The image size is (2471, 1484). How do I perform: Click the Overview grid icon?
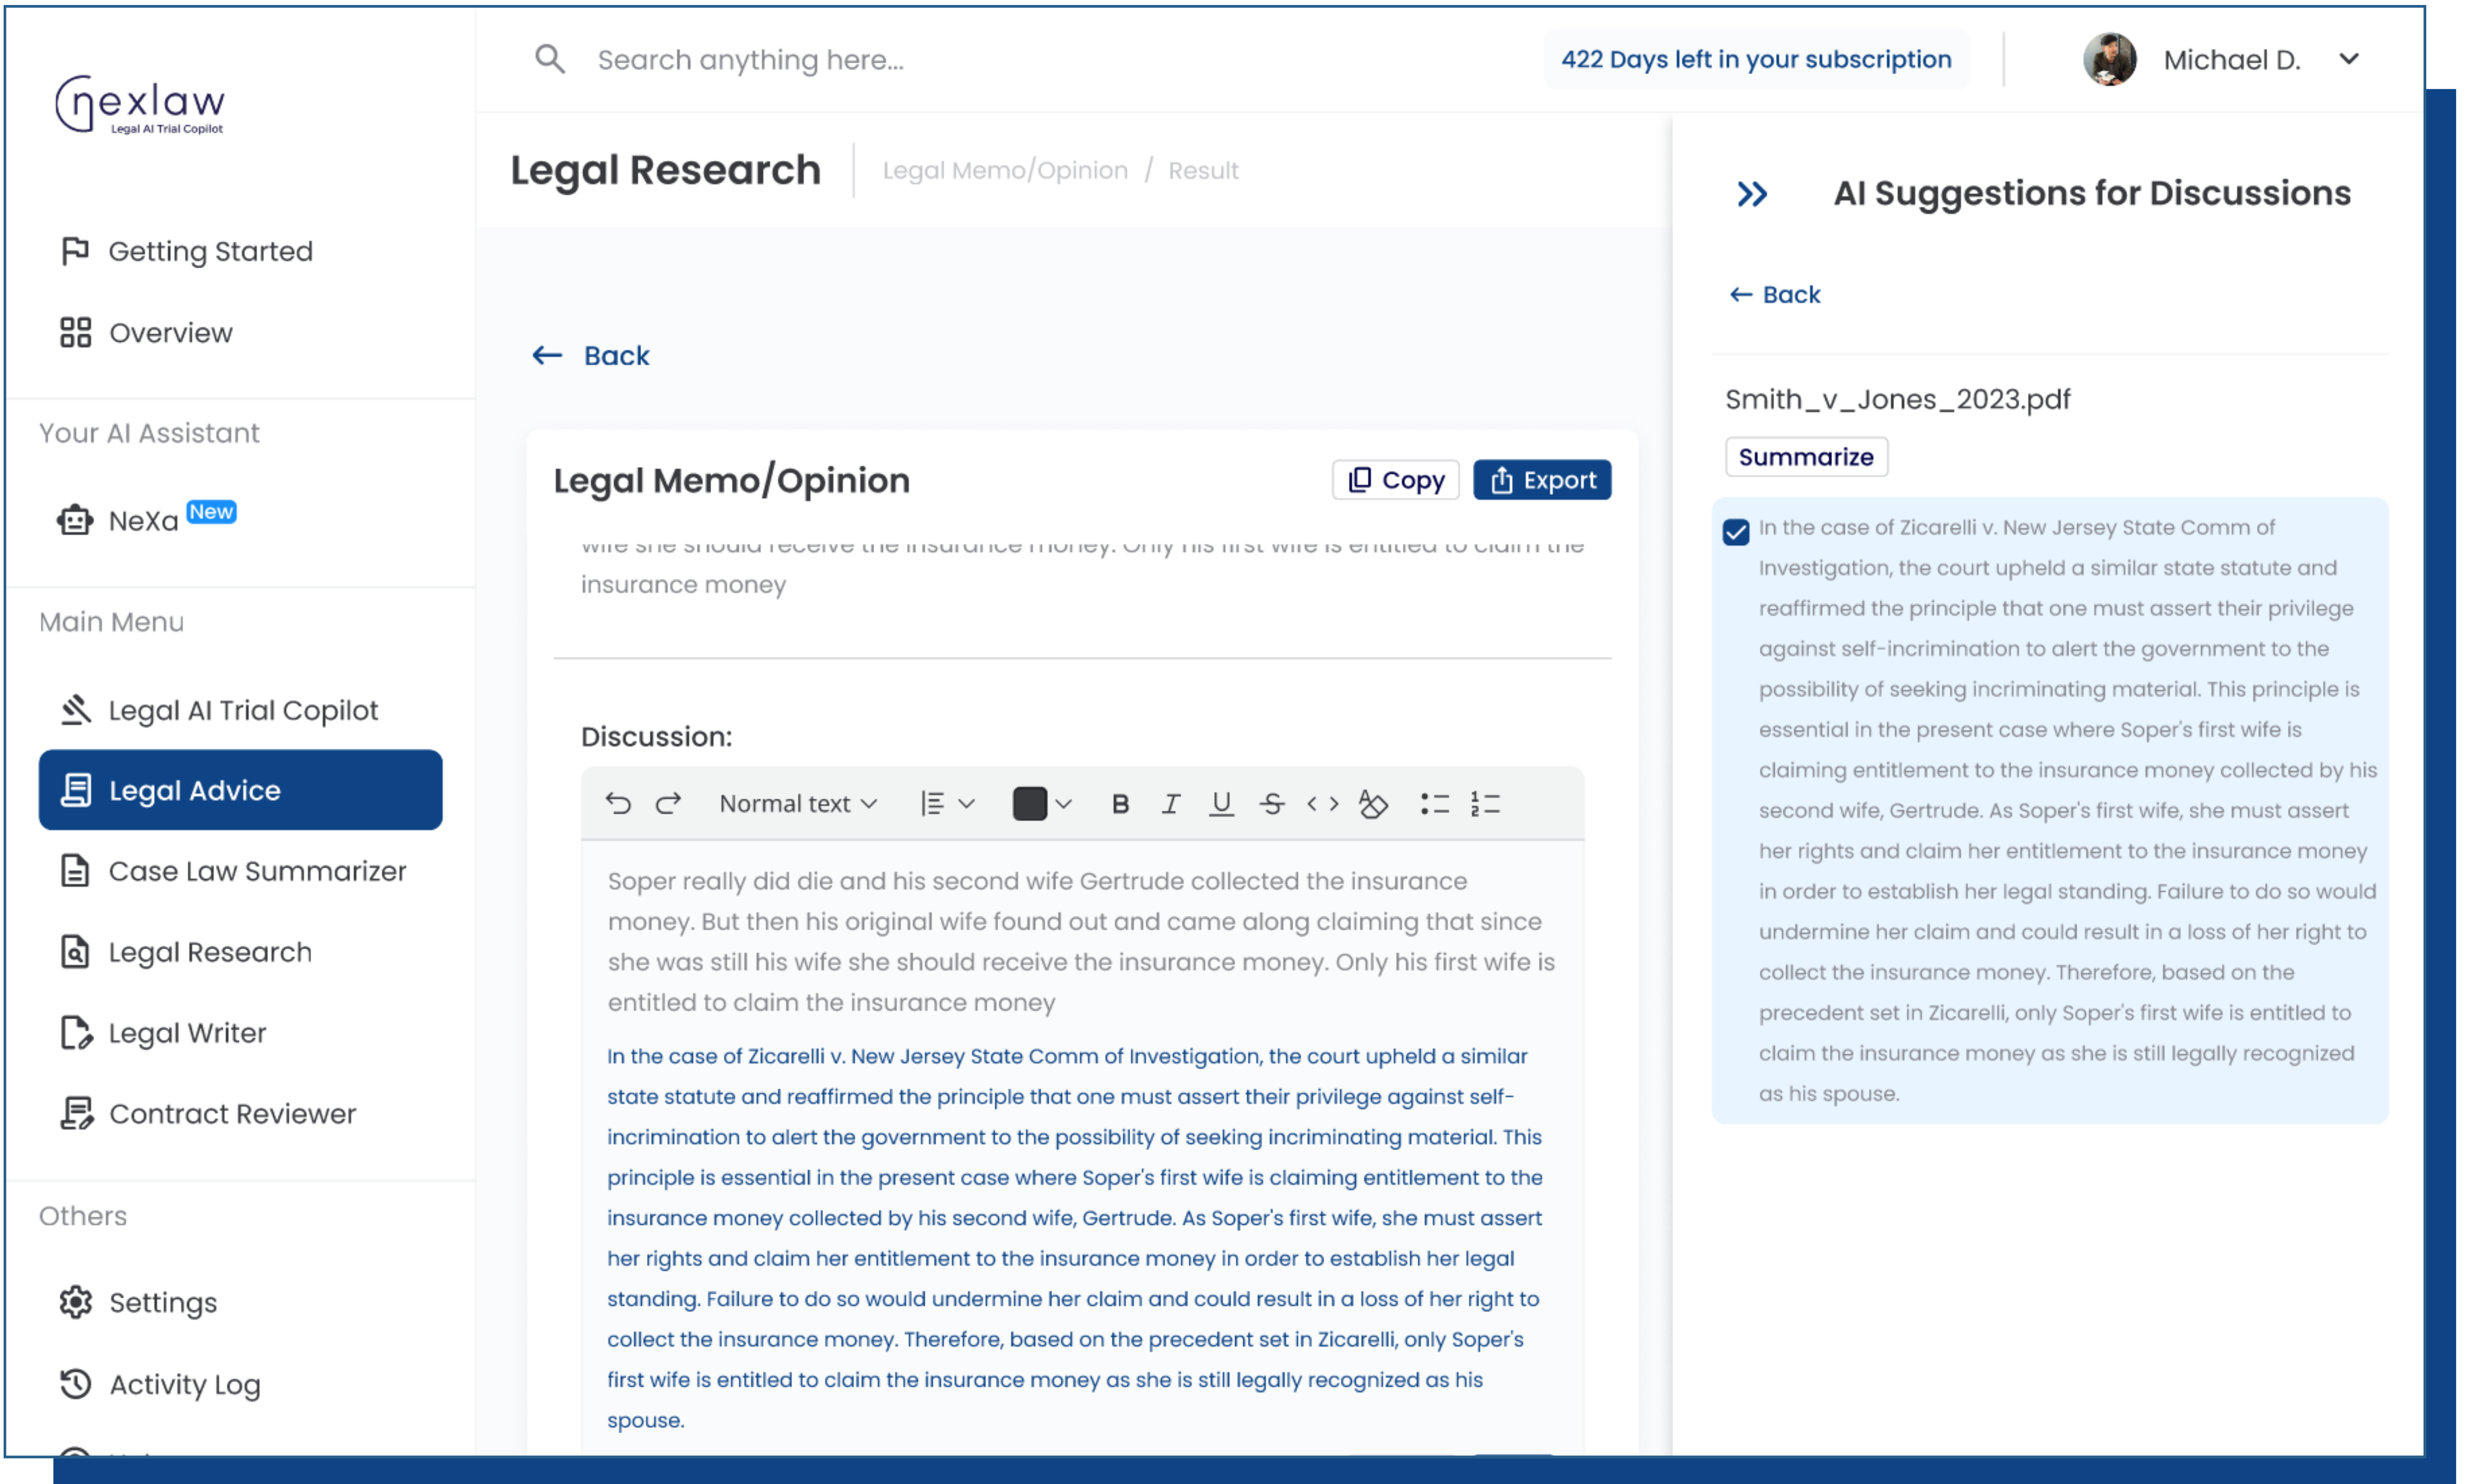coord(75,332)
